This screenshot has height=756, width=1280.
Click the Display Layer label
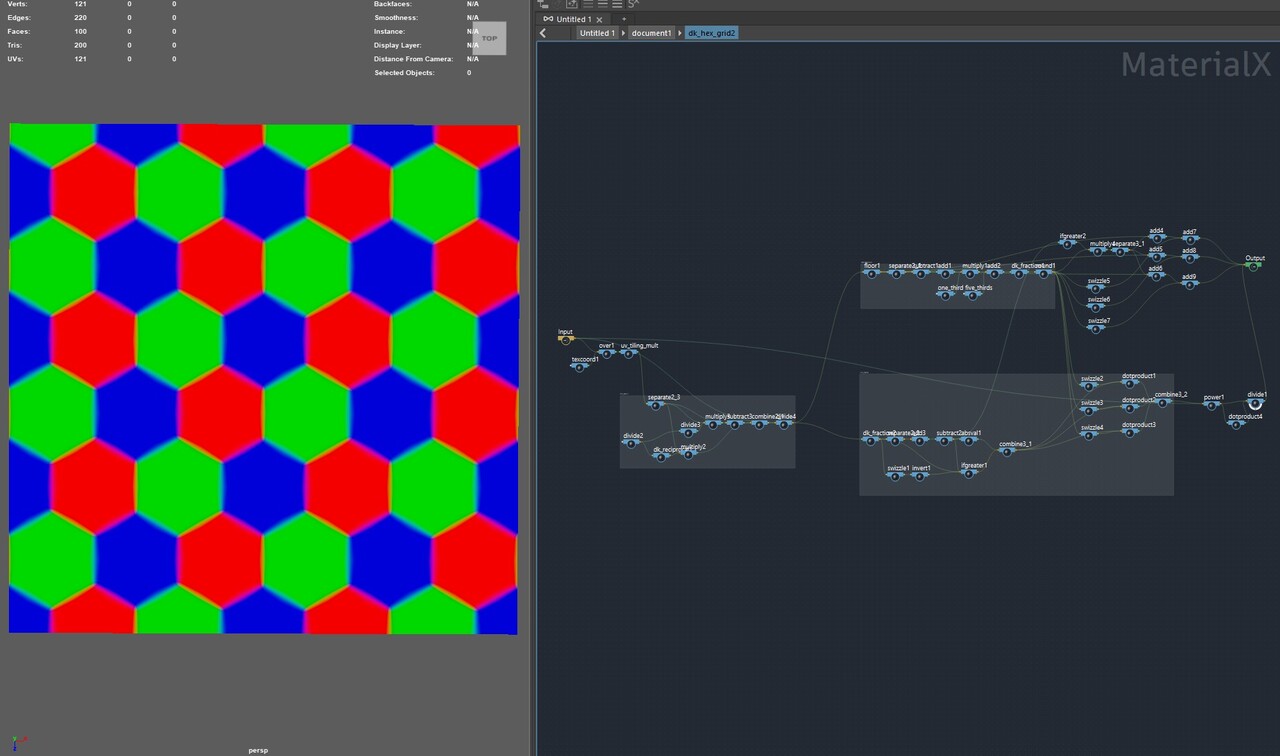398,45
